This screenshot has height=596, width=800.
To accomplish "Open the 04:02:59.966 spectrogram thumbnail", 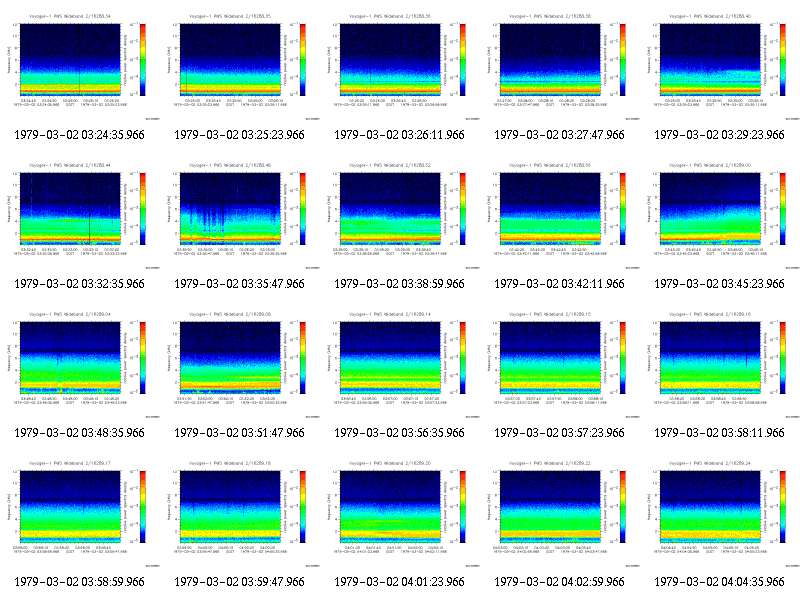I will 560,512.
